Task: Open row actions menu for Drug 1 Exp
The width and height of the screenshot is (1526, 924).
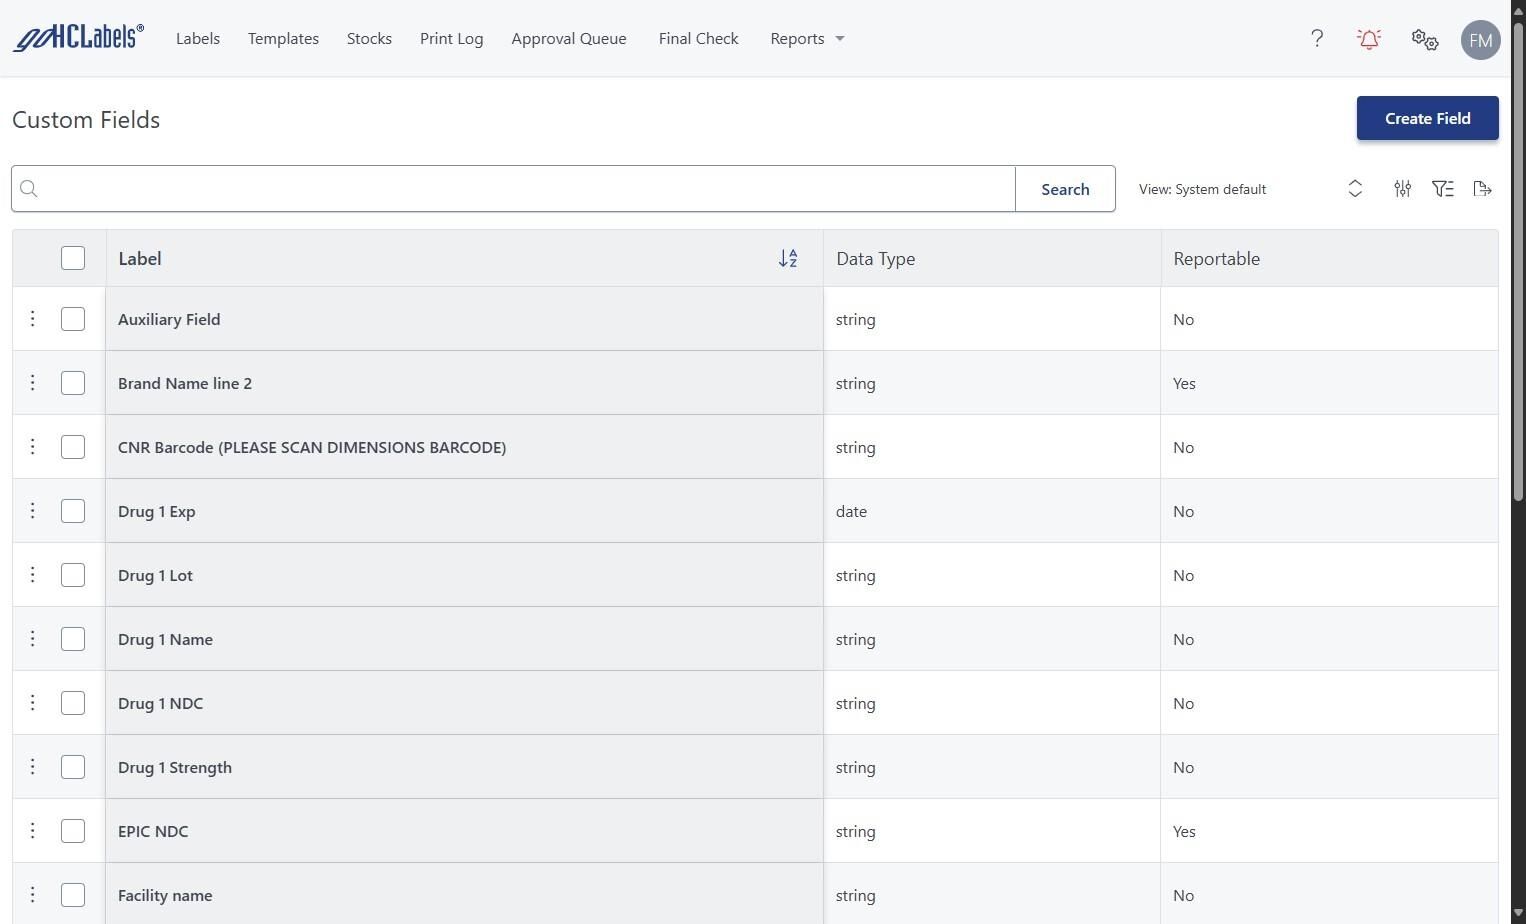Action: [32, 511]
